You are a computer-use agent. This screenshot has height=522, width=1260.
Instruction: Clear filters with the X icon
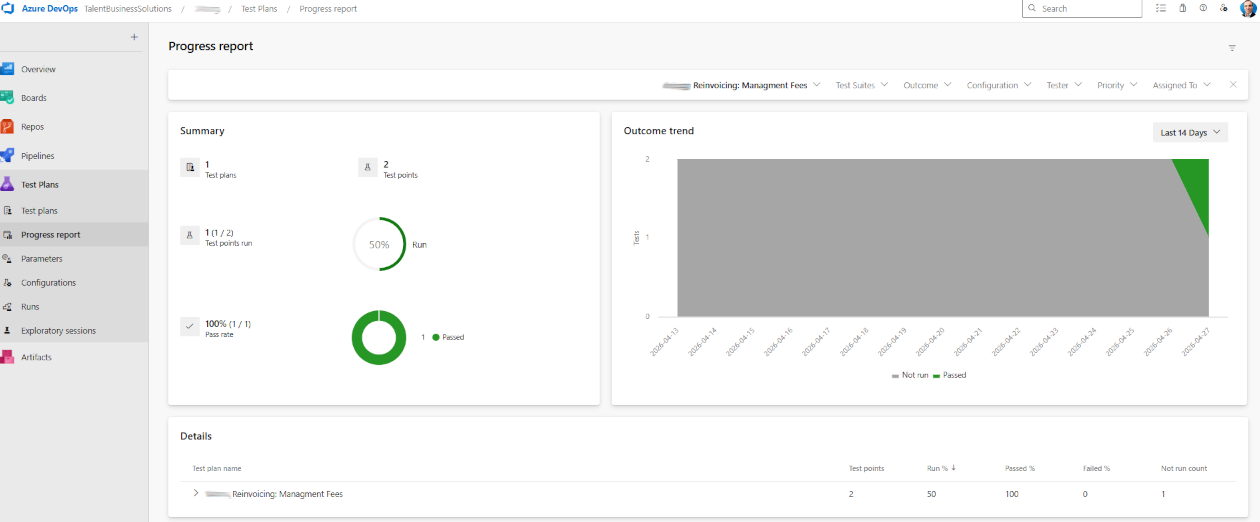pos(1233,85)
